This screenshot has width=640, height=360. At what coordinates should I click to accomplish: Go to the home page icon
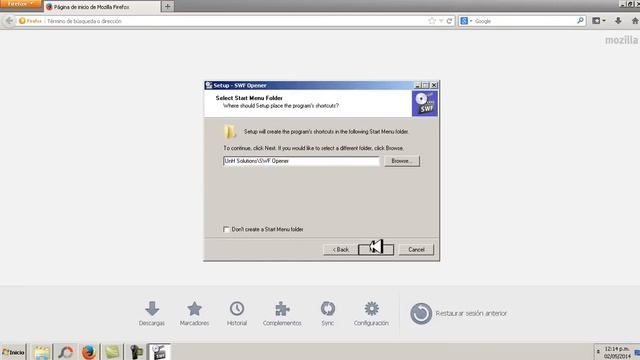635,20
